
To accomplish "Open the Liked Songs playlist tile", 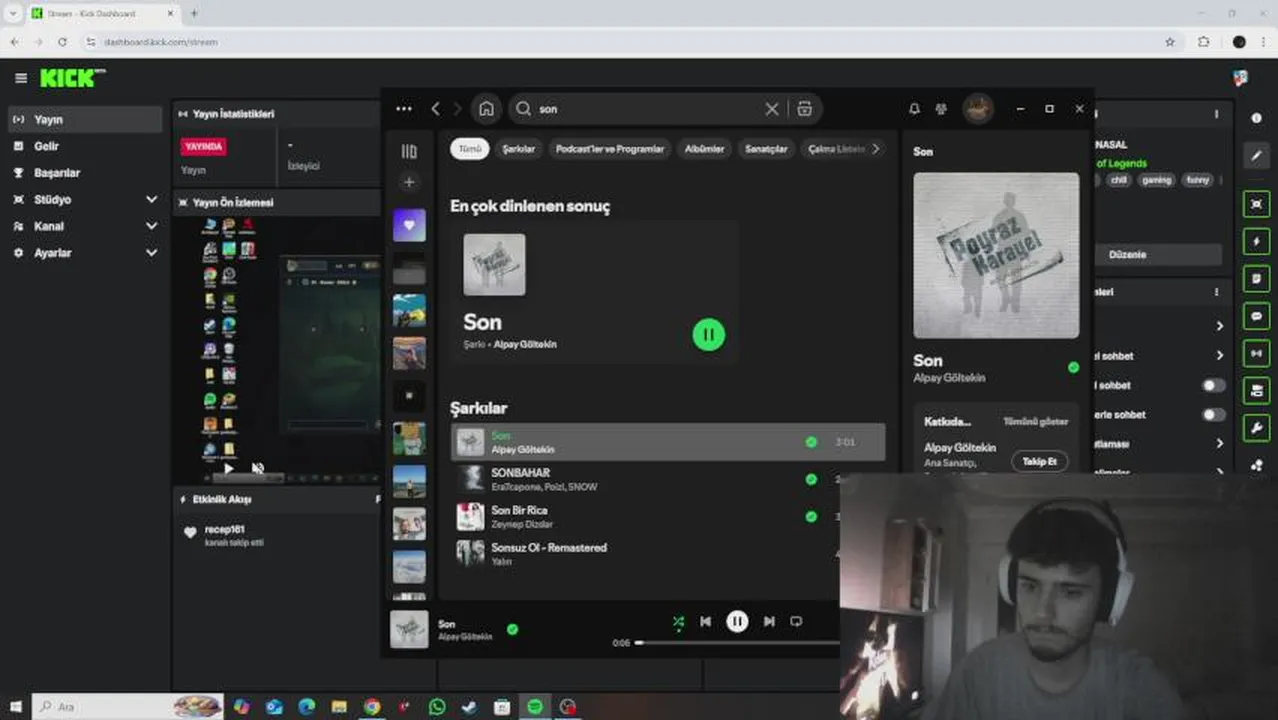I will [x=409, y=226].
